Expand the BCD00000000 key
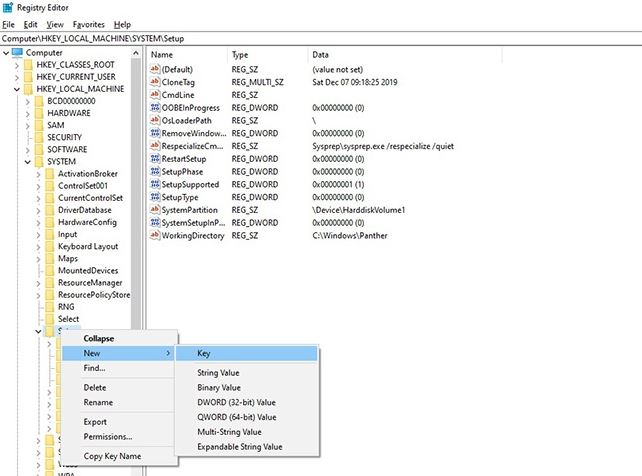Screen dimensions: 642x476 [27, 102]
